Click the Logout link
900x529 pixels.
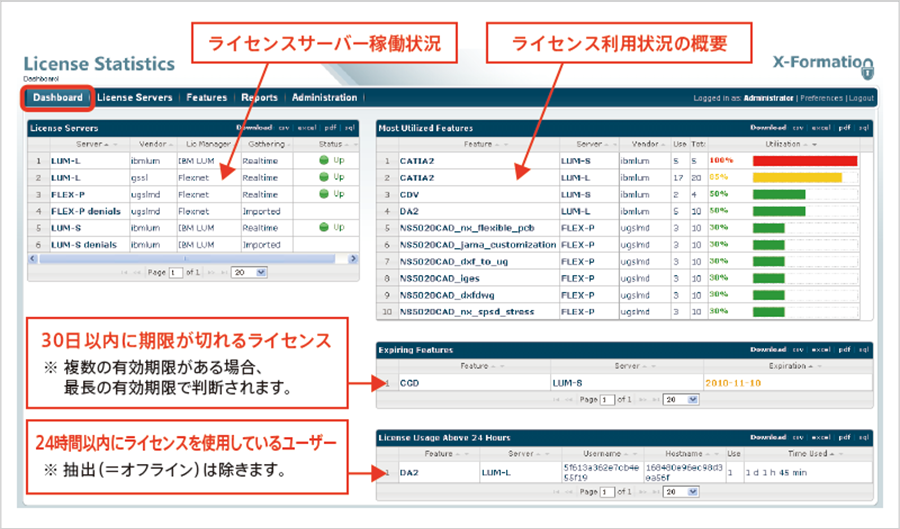[861, 98]
